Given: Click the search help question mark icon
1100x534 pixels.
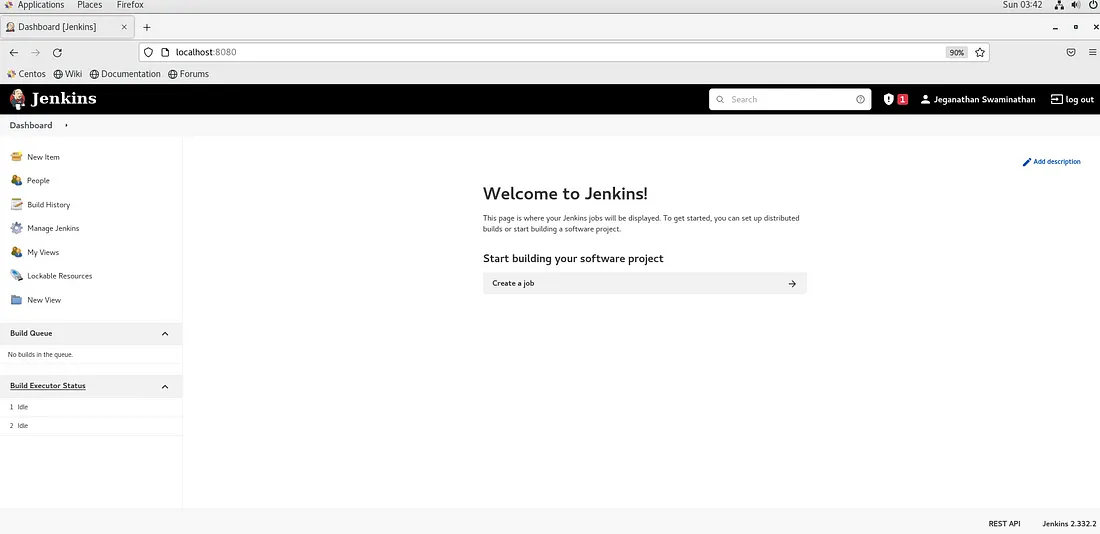Looking at the screenshot, I should (x=860, y=100).
